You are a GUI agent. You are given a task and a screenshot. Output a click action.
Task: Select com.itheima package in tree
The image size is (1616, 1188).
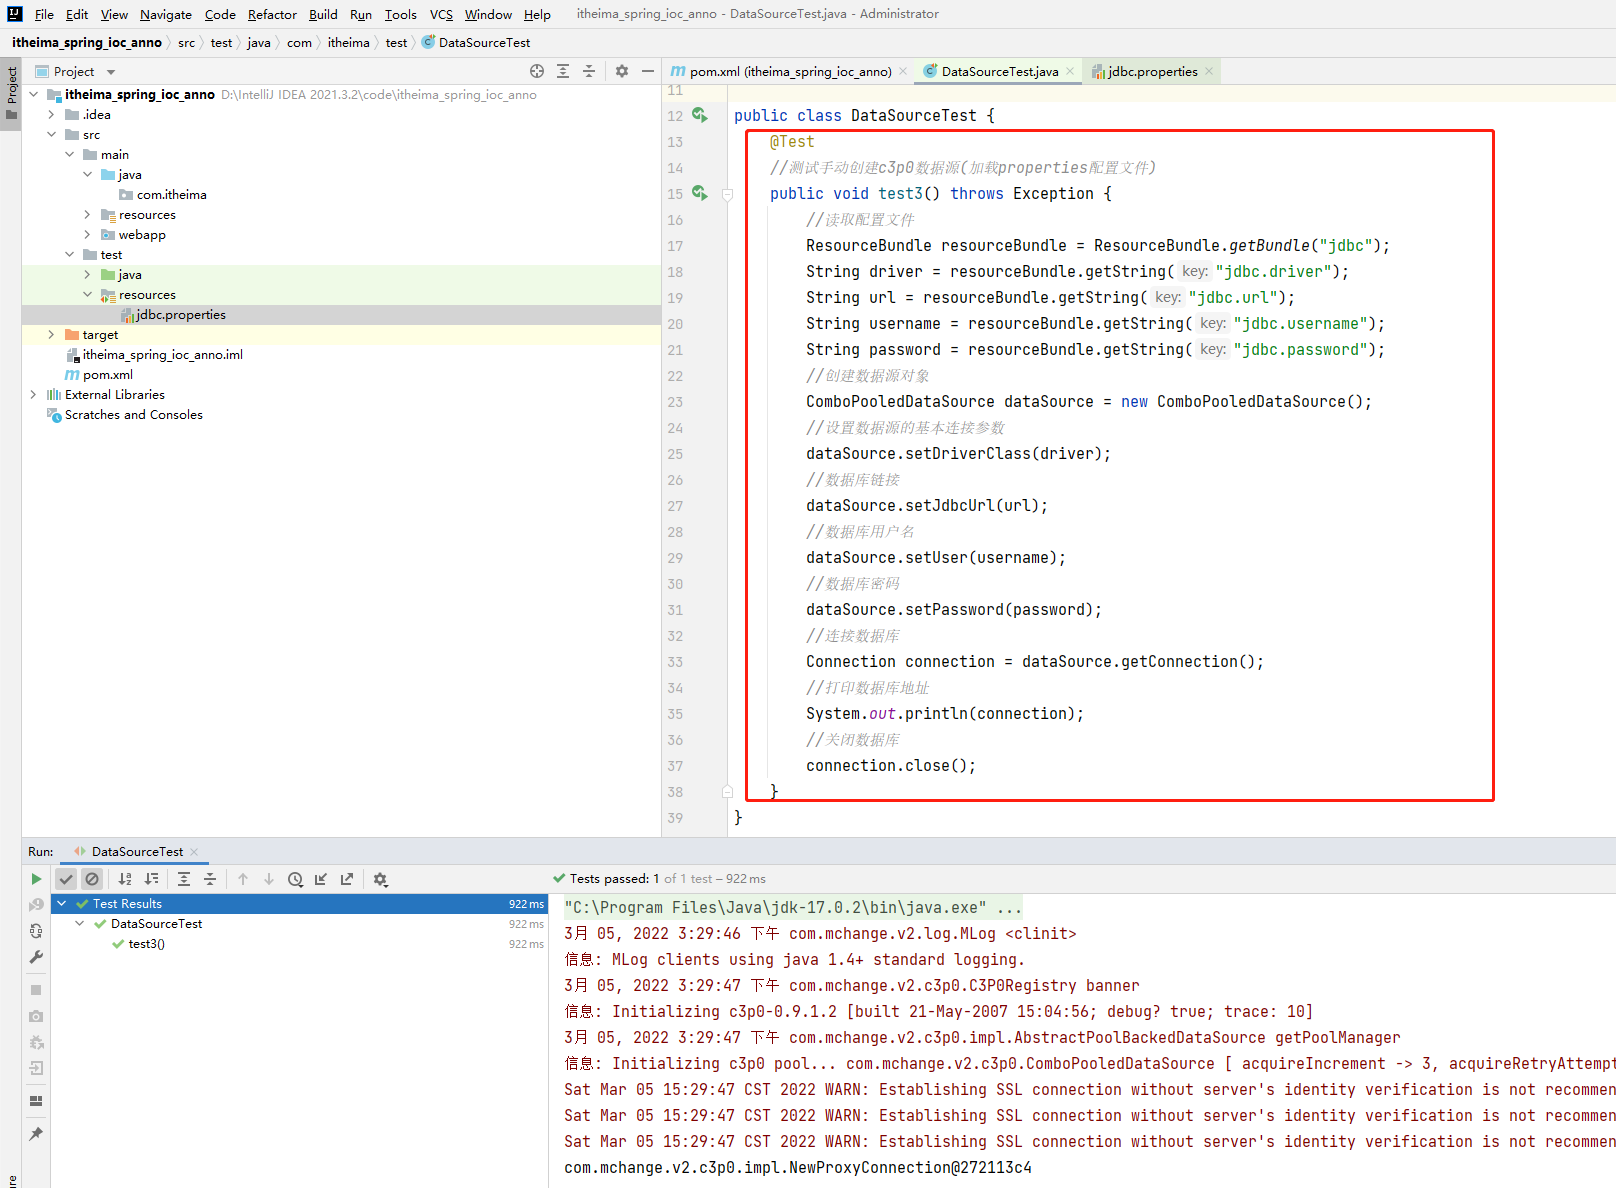tap(341, 194)
